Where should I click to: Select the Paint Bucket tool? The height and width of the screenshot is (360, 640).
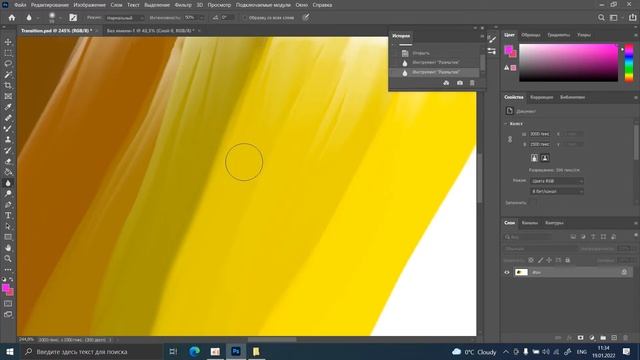point(8,172)
